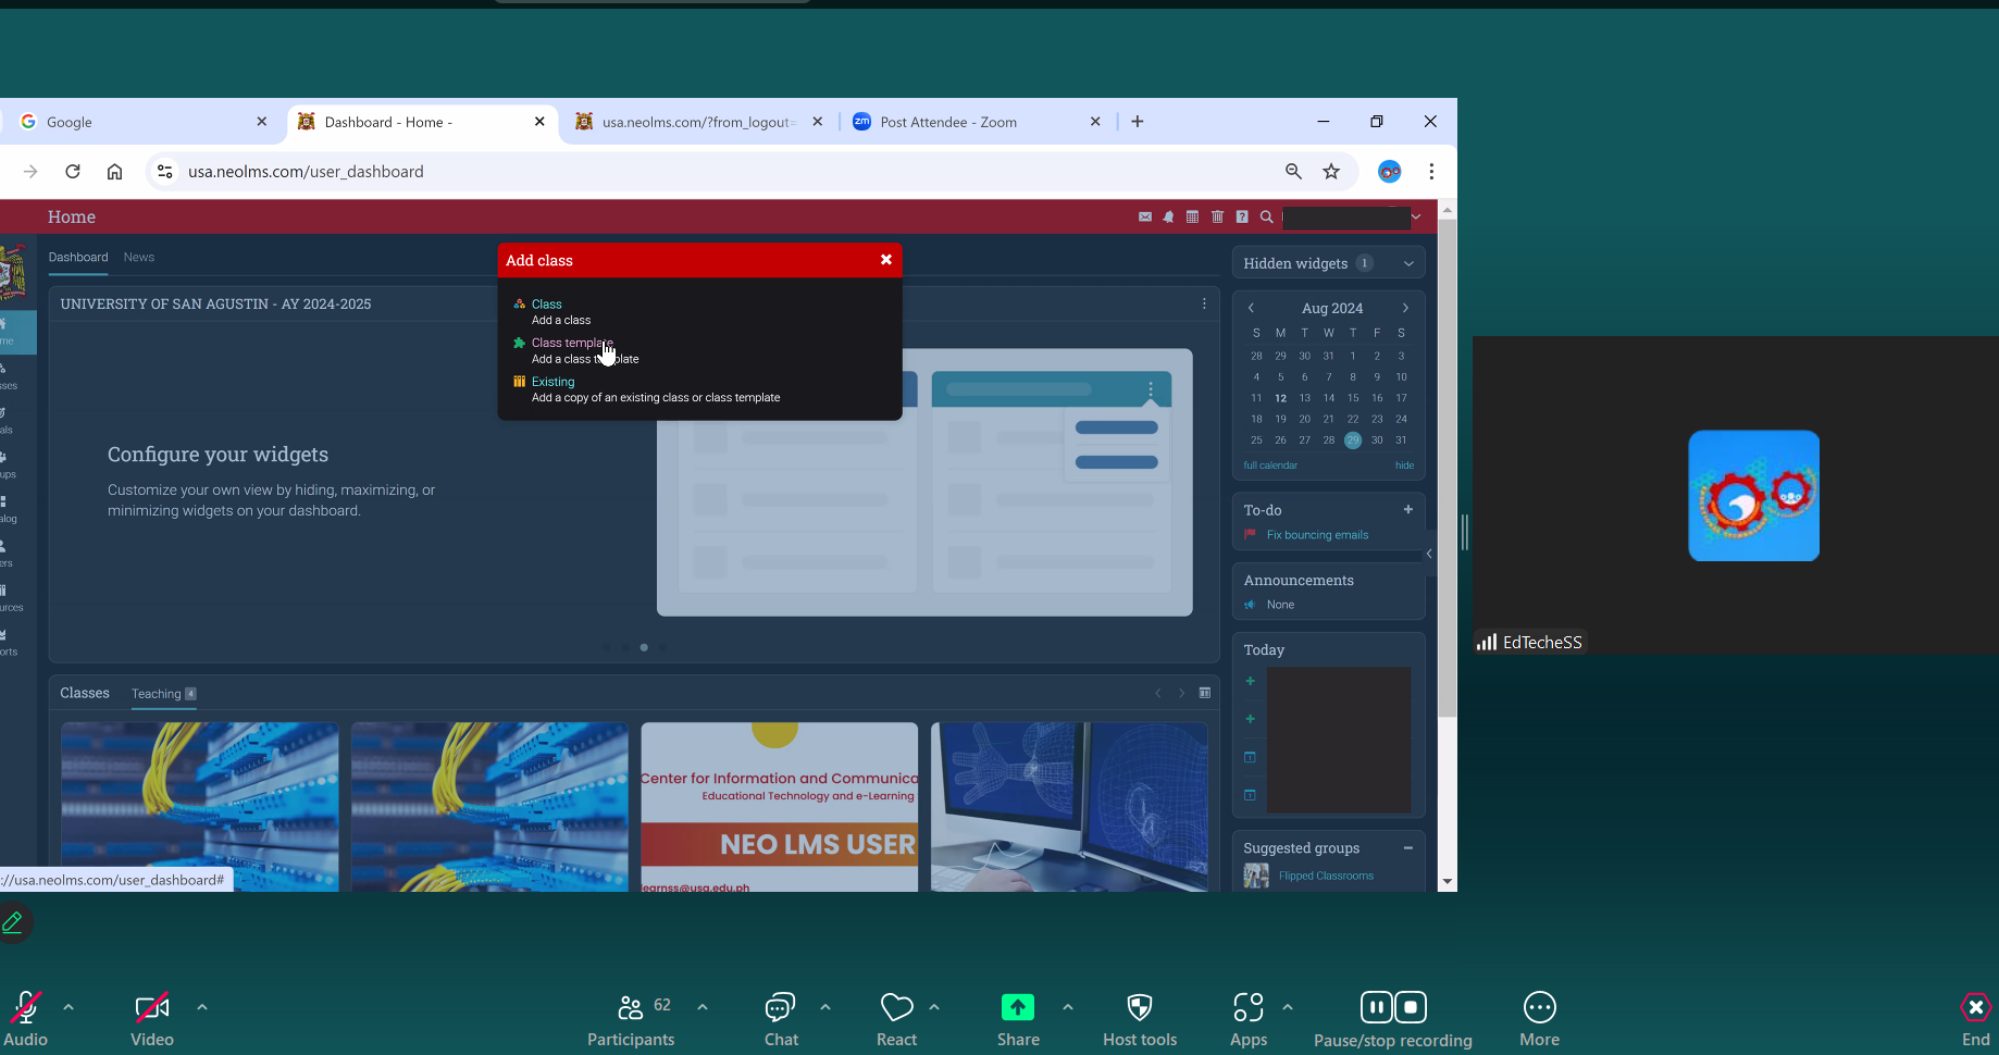Go to third carousel dot
1999x1055 pixels.
click(644, 648)
